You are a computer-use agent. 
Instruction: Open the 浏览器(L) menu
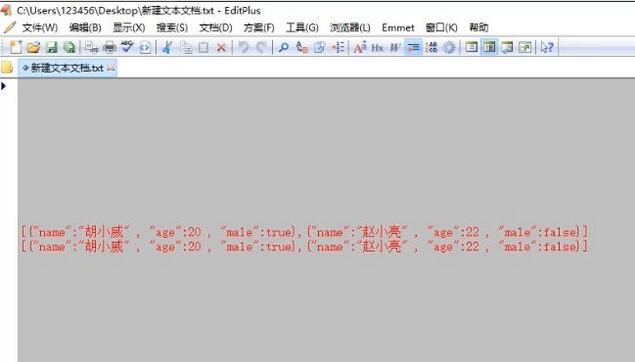[350, 28]
